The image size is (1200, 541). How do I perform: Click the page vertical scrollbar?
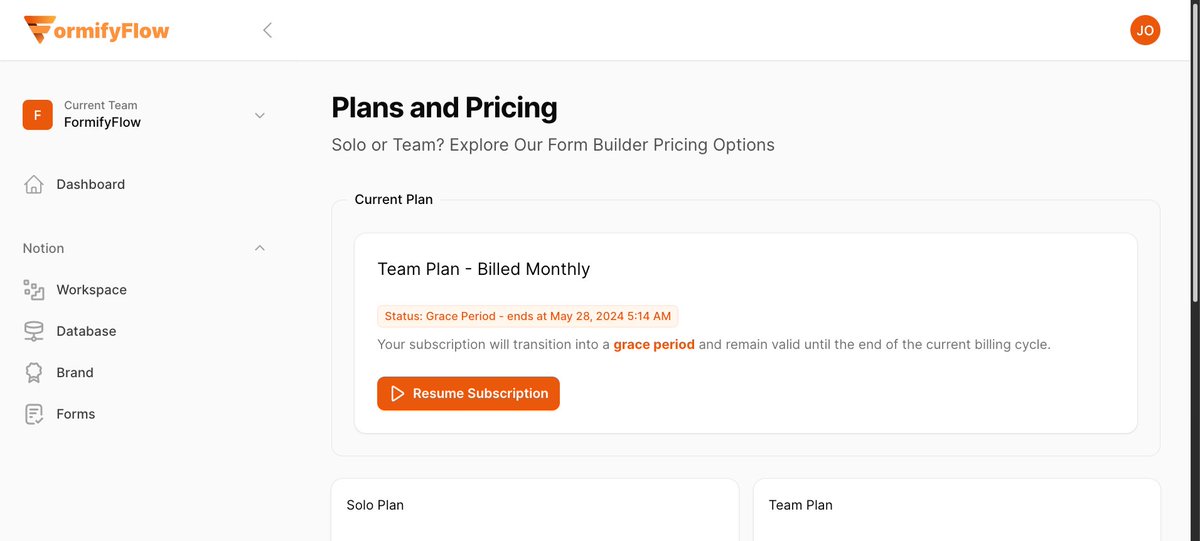pos(1194,150)
